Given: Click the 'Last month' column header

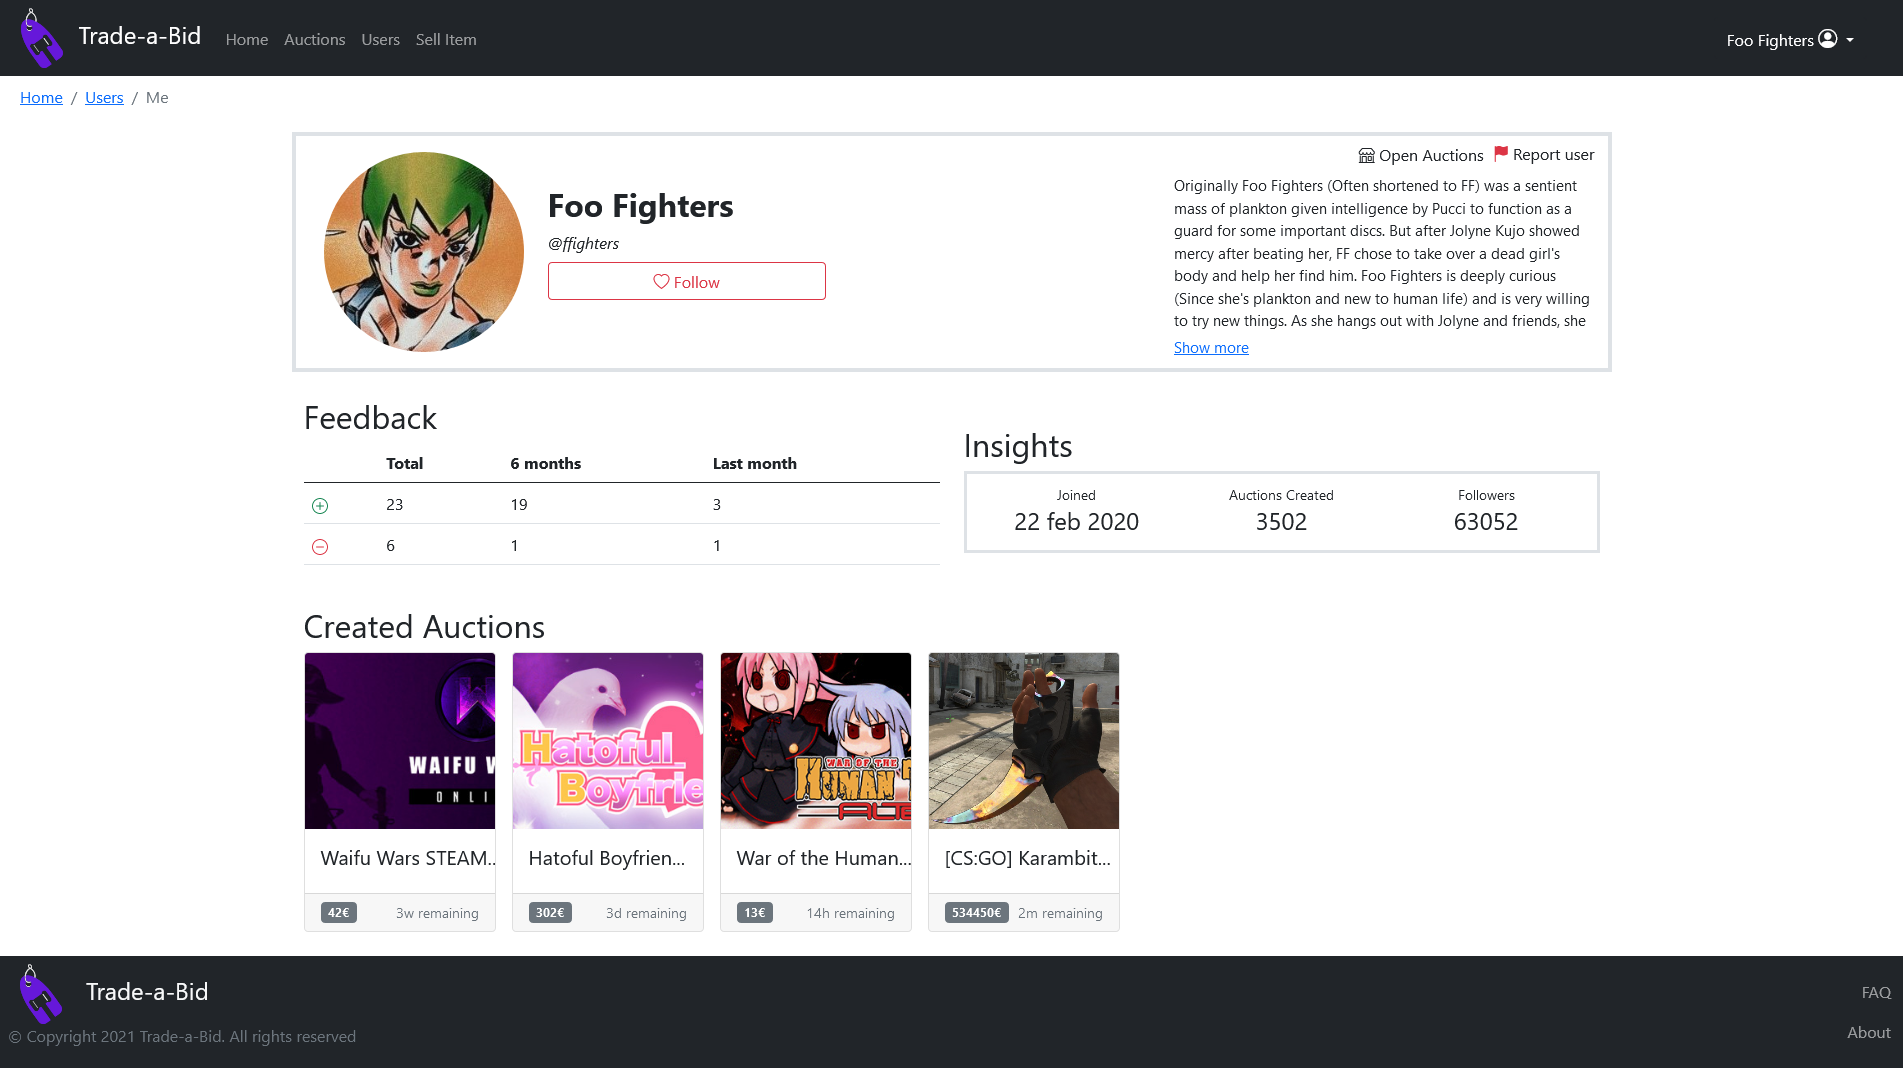Looking at the screenshot, I should coord(755,463).
